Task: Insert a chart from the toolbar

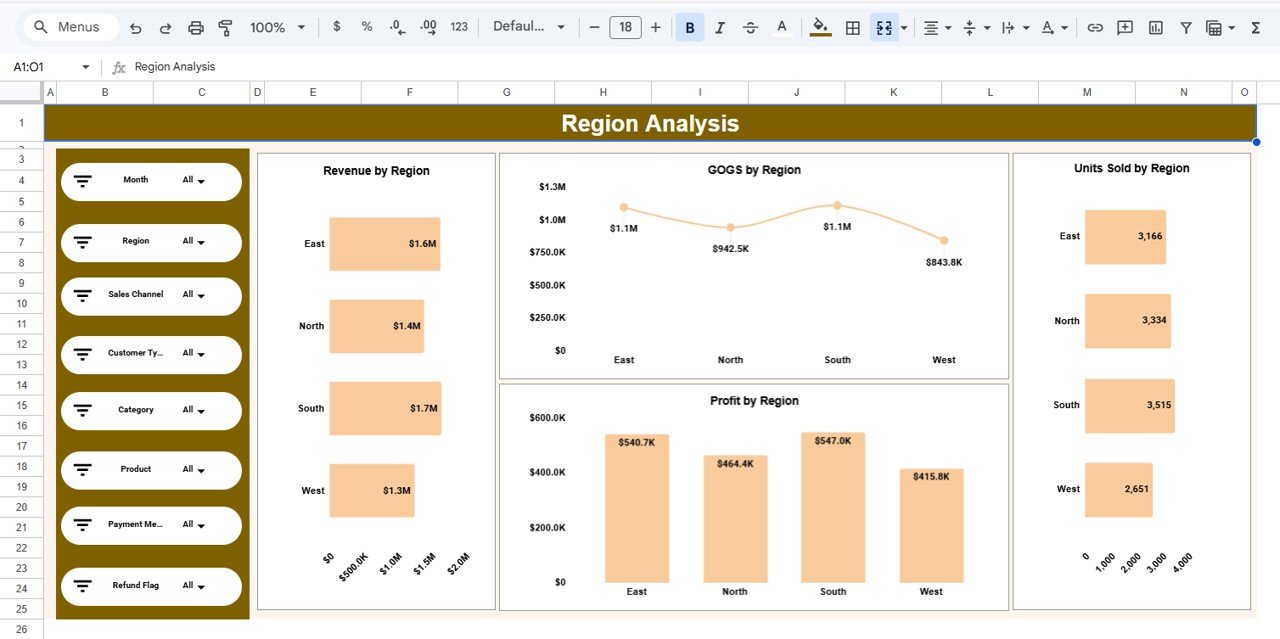Action: click(1157, 27)
